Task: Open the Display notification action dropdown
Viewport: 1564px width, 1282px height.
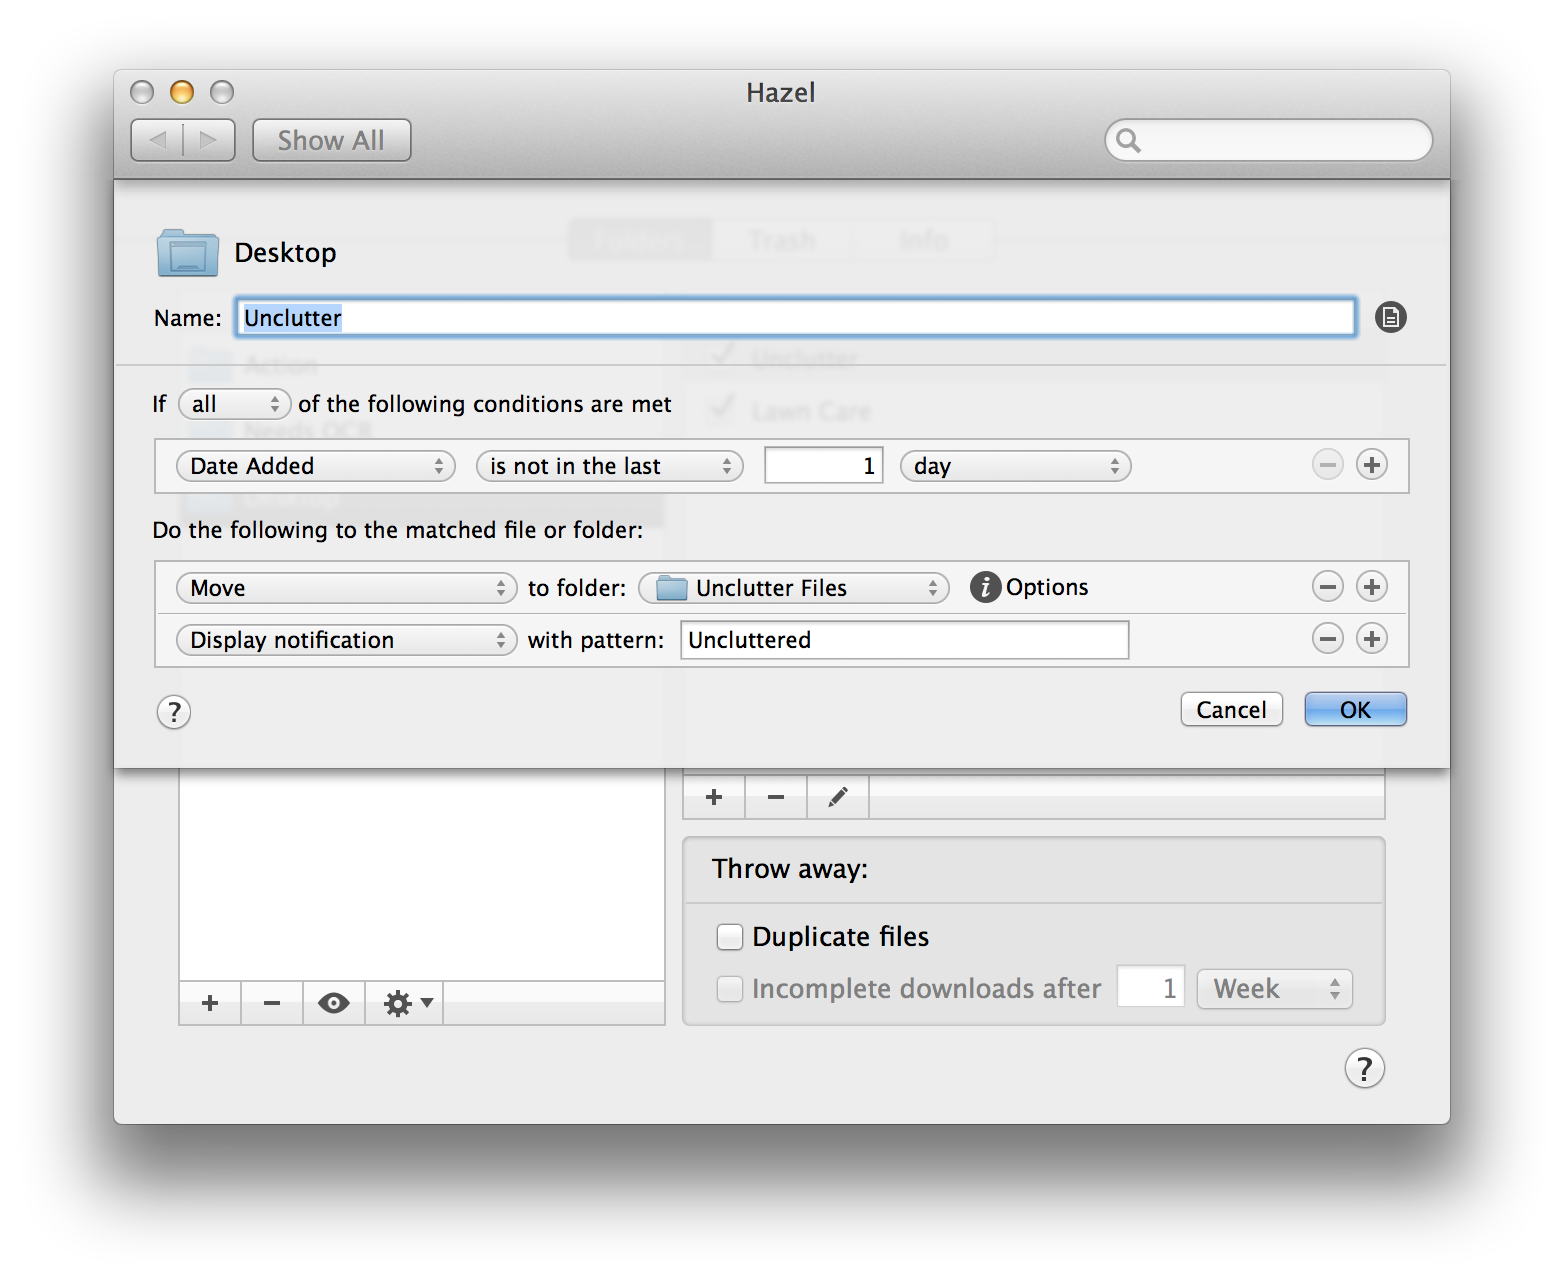Action: click(347, 640)
